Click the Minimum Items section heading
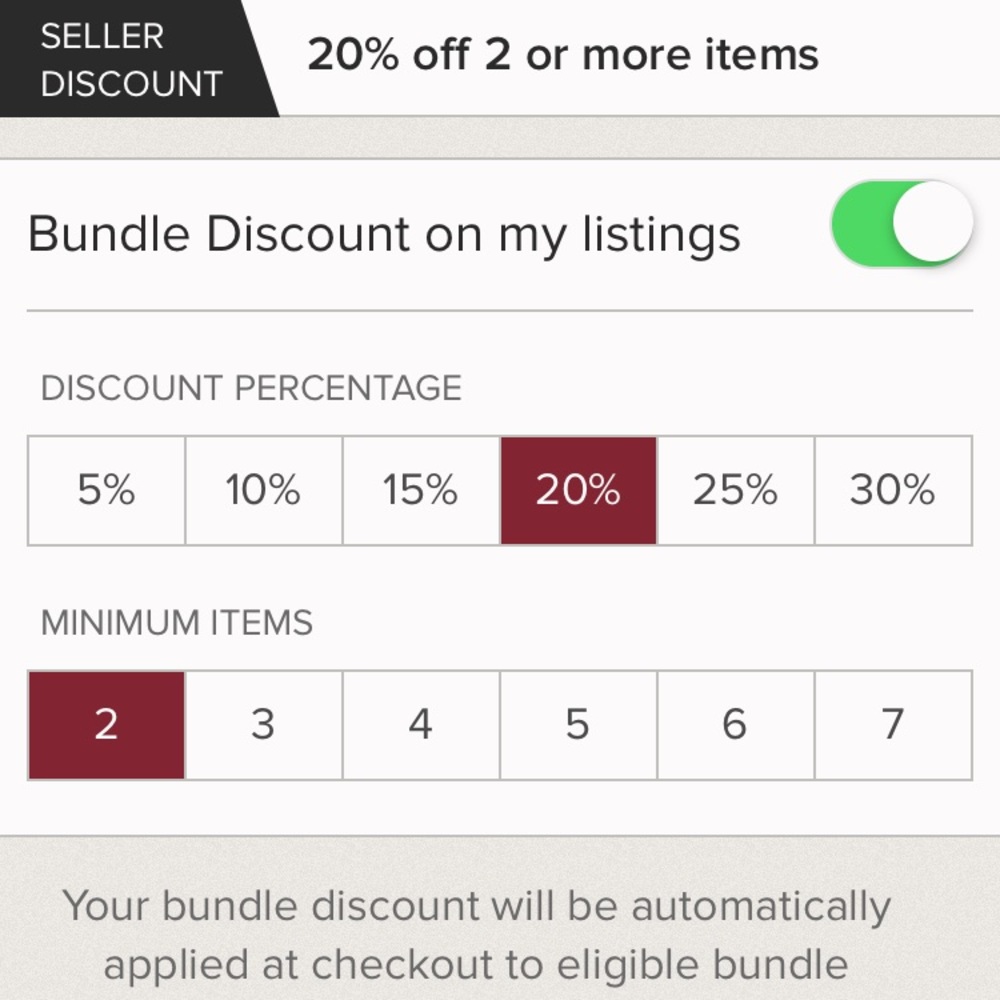Viewport: 1000px width, 1000px height. [176, 622]
